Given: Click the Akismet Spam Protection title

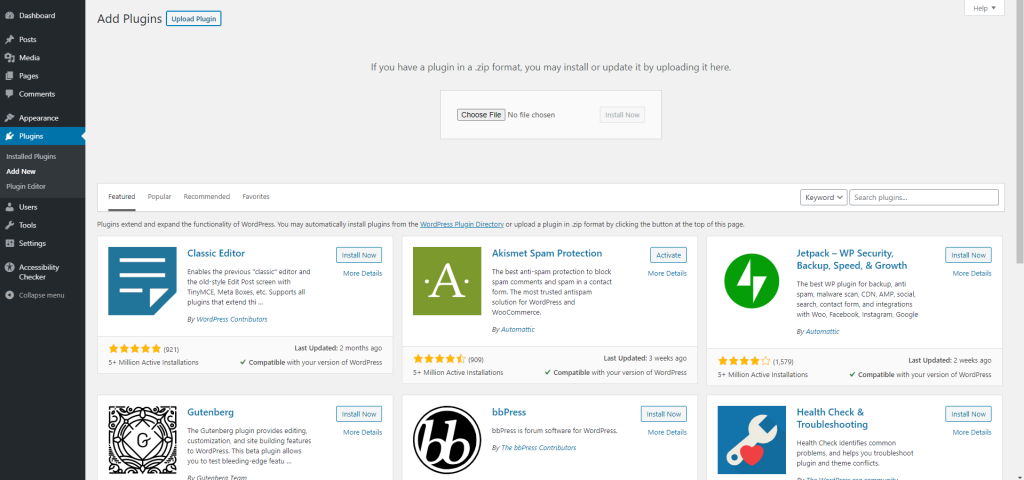Looking at the screenshot, I should (547, 253).
